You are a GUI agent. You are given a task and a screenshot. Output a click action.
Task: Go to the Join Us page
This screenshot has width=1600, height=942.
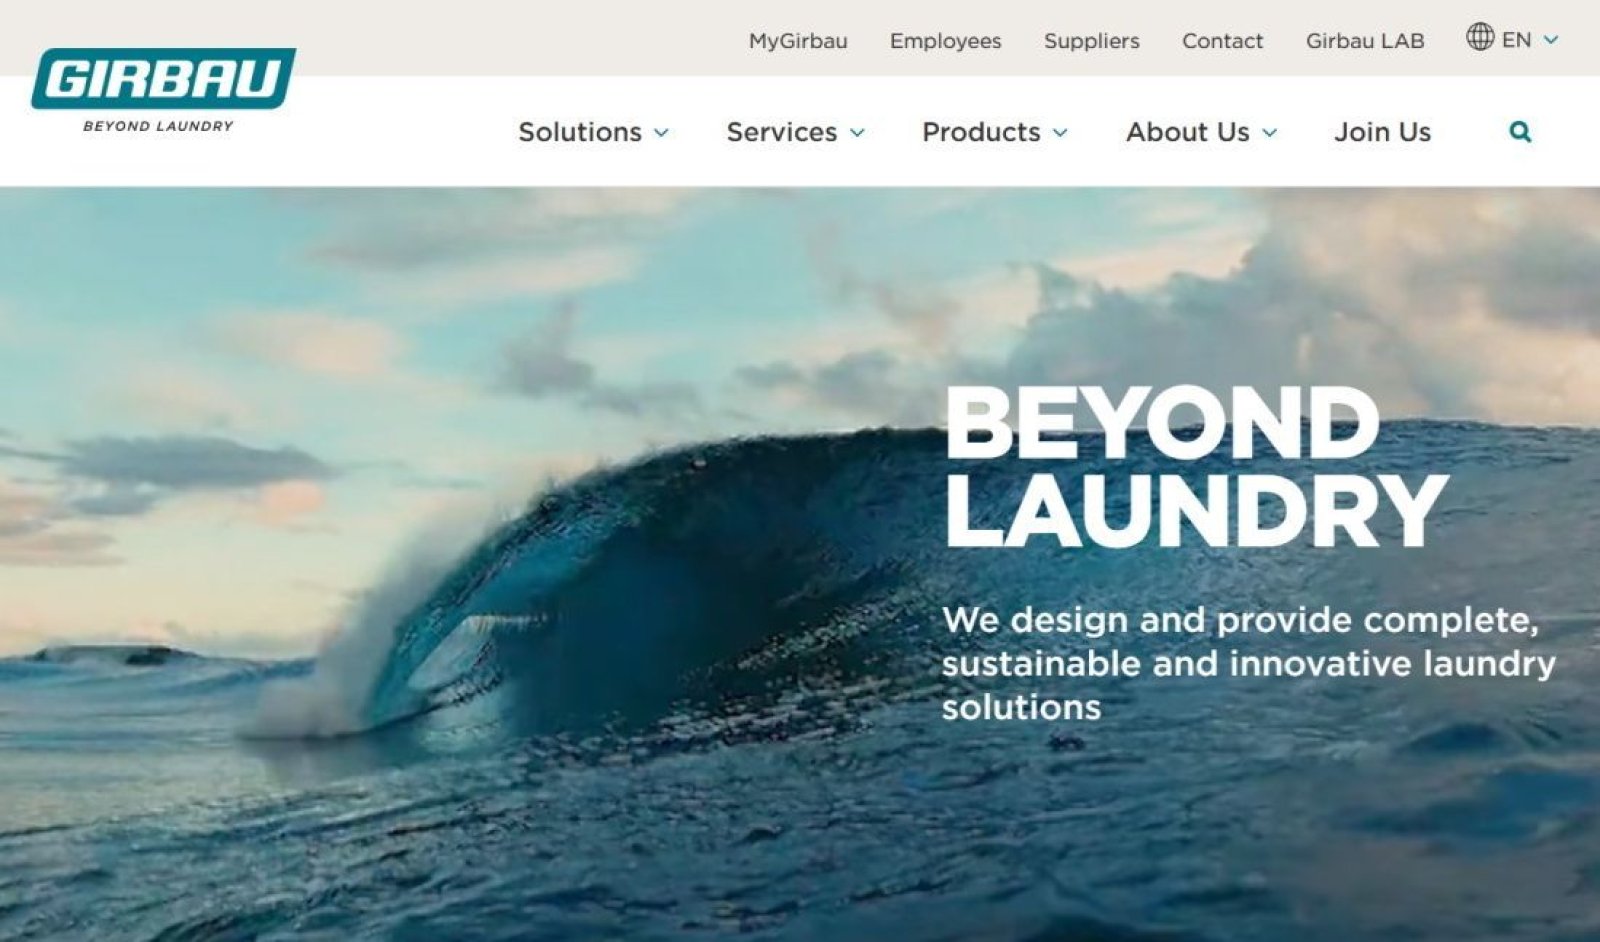1382,132
